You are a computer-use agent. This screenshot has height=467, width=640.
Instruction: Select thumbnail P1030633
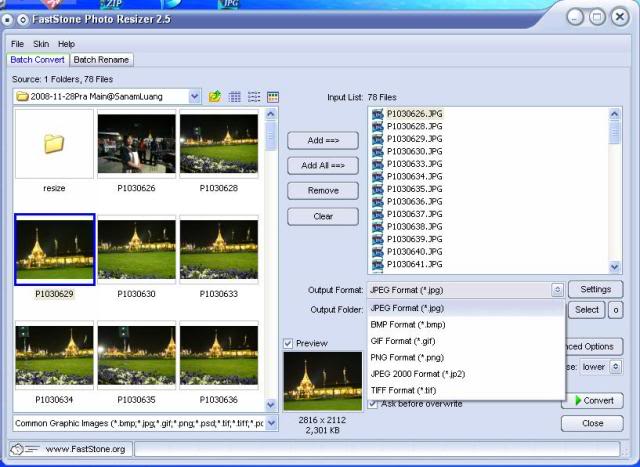219,249
